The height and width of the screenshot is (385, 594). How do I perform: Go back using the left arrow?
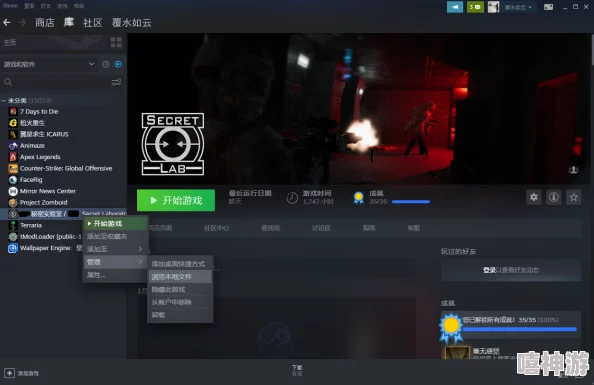coord(6,23)
